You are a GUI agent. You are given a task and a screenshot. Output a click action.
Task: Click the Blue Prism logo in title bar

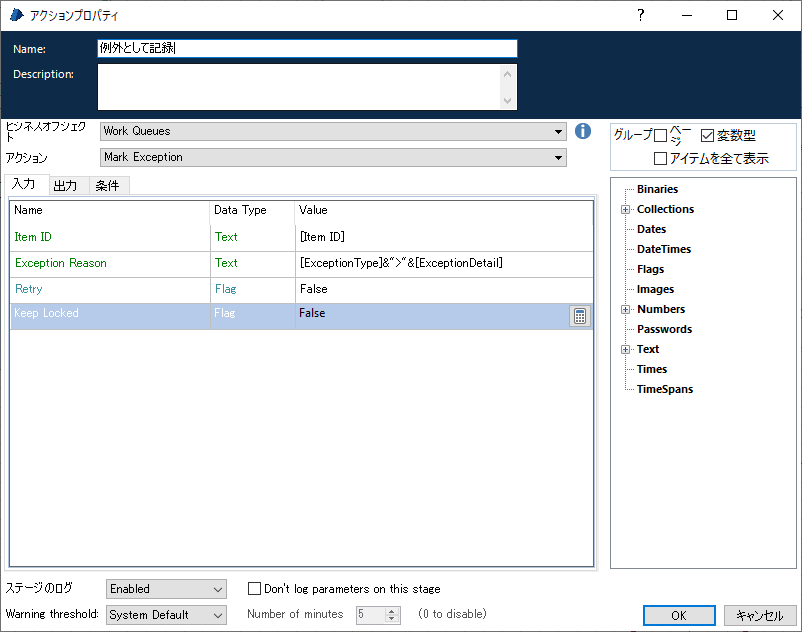pos(17,15)
